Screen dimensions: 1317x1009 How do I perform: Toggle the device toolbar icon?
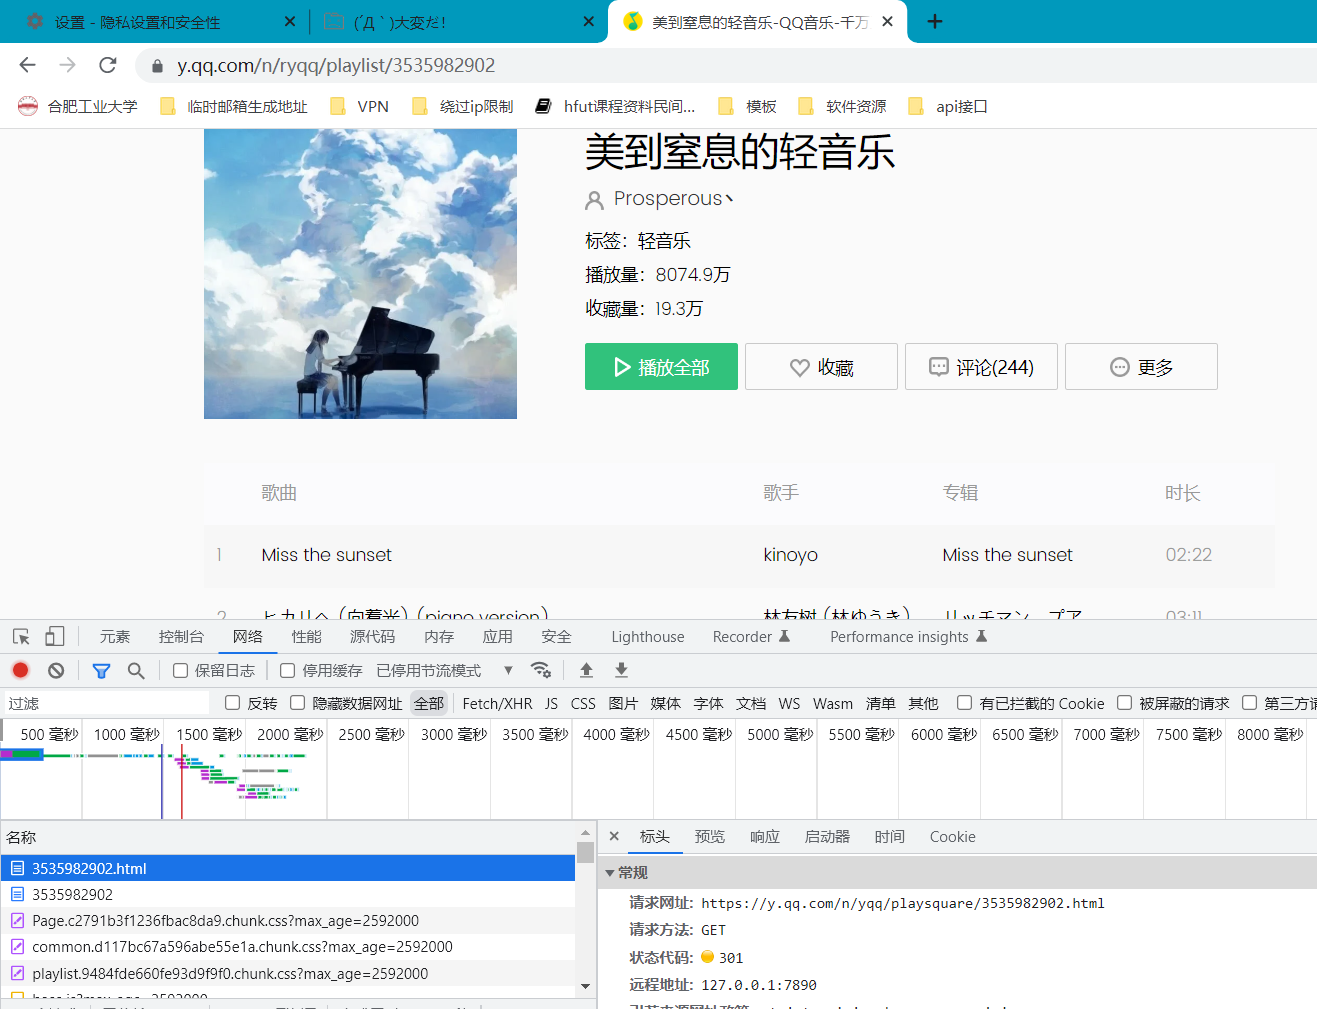[x=53, y=636]
